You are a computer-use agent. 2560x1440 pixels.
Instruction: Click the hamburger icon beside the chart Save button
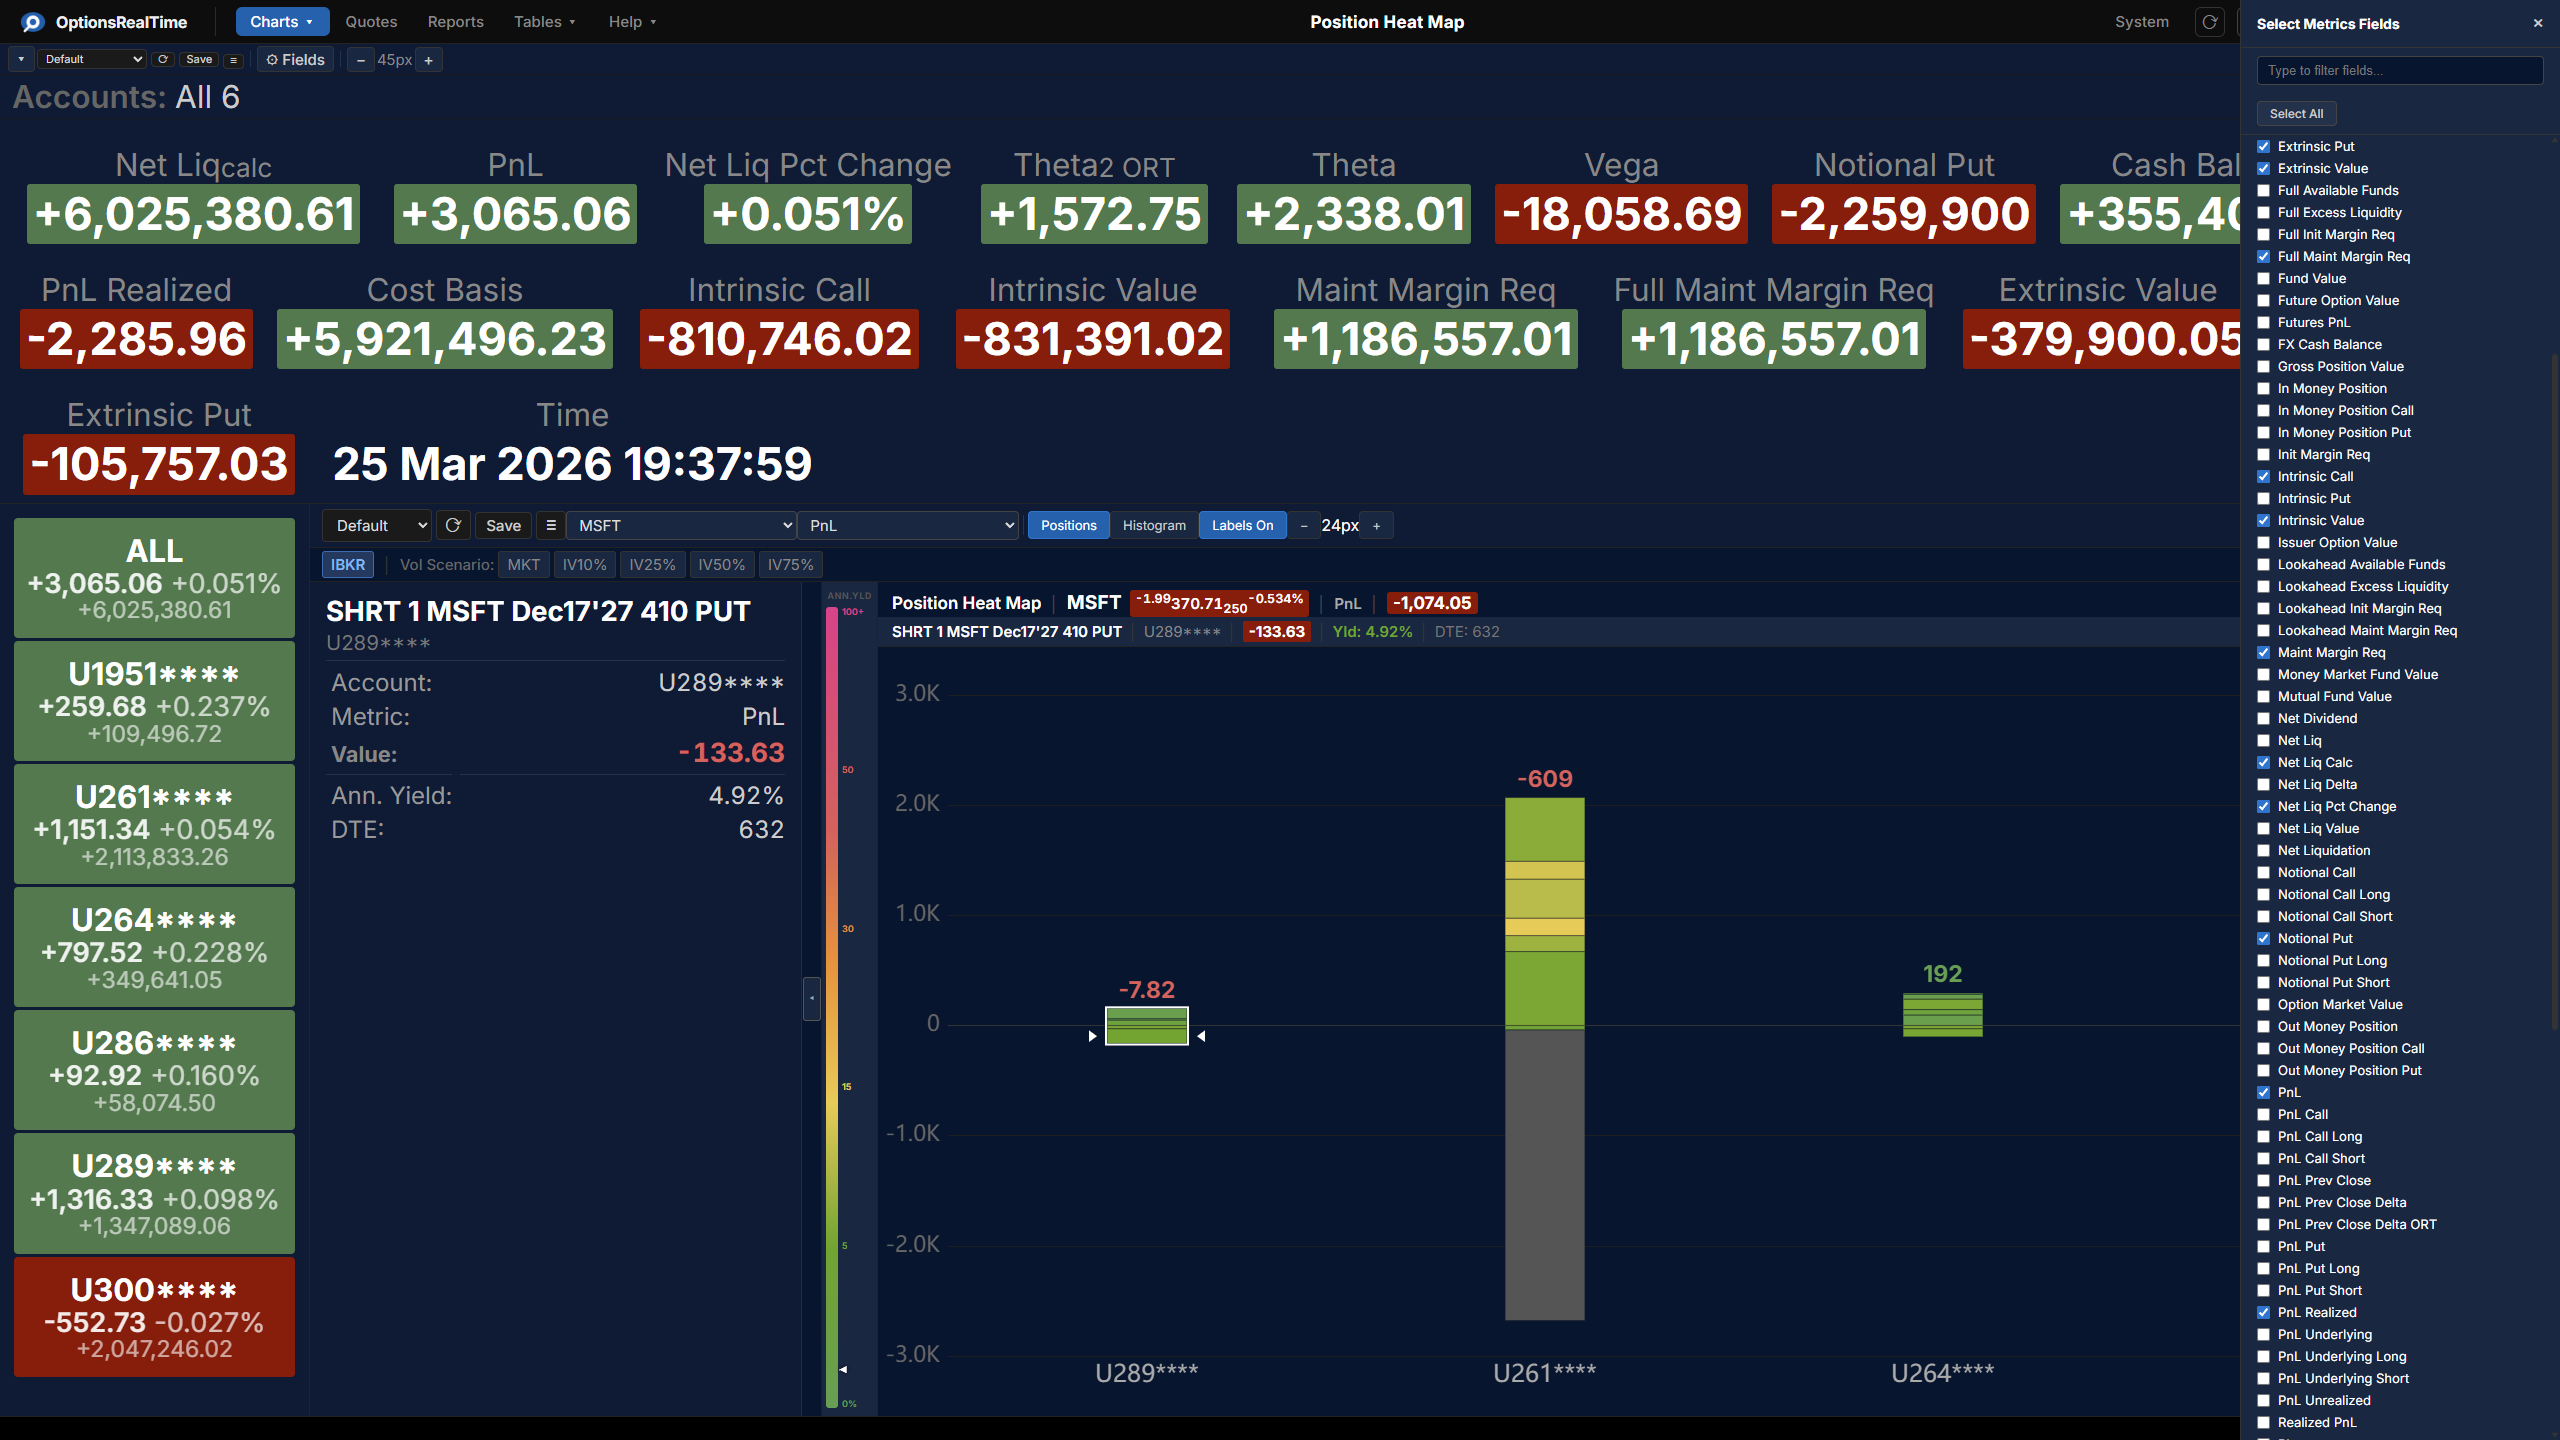tap(550, 525)
